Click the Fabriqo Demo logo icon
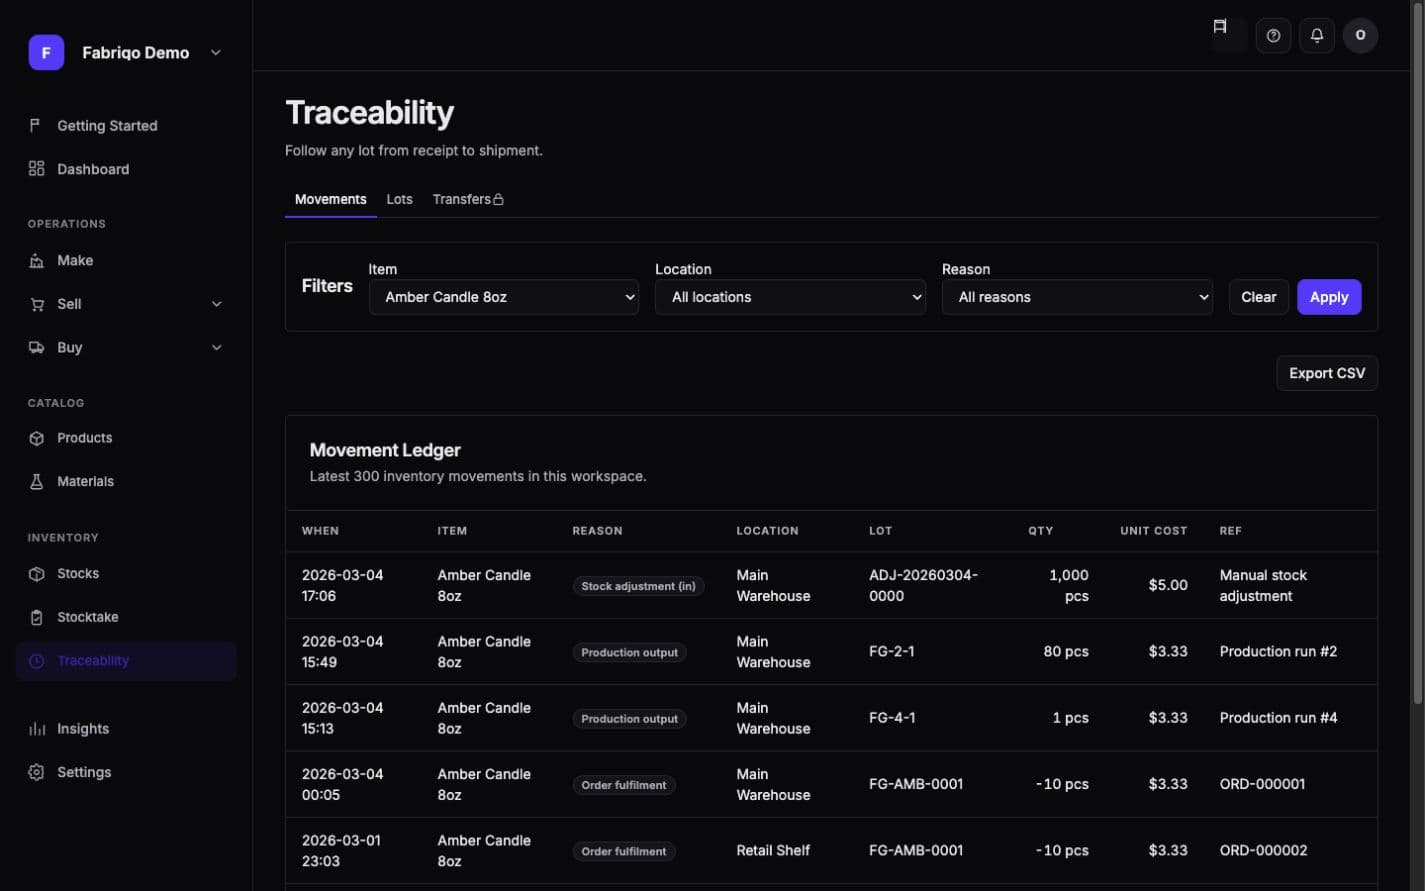Viewport: 1425px width, 891px height. pyautogui.click(x=46, y=52)
